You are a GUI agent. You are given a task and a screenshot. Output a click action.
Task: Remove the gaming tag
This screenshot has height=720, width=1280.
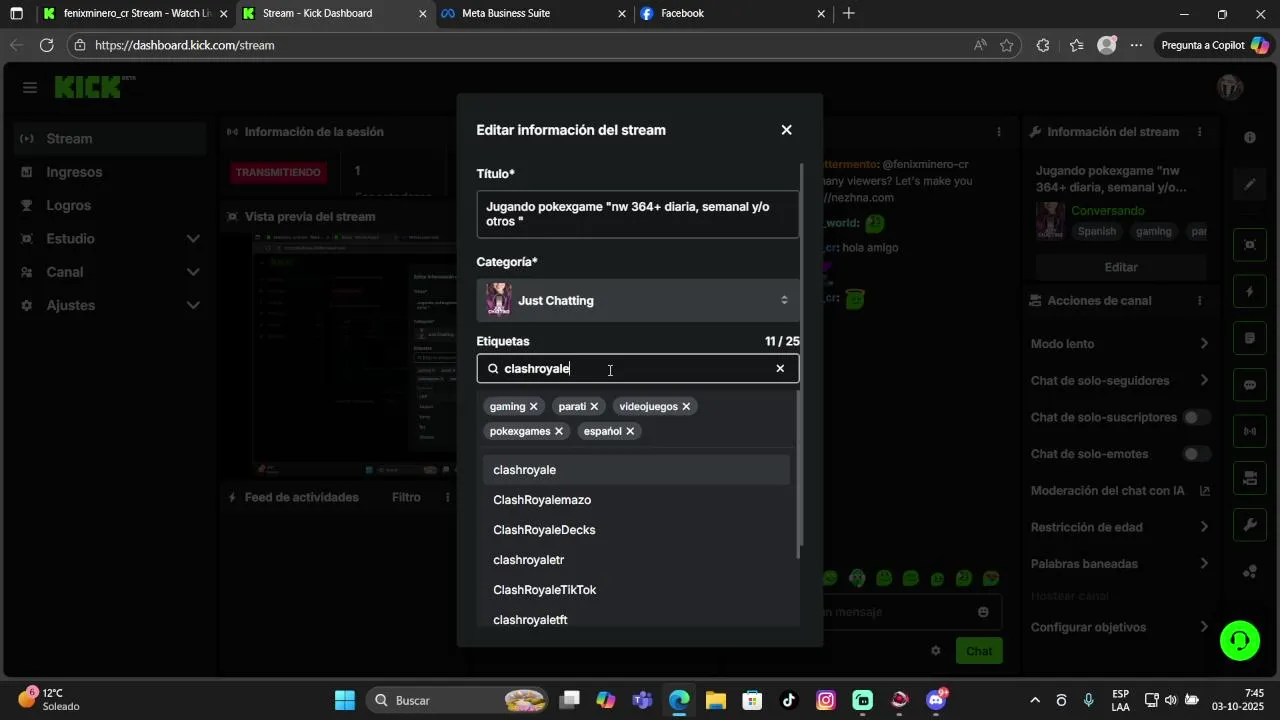533,407
